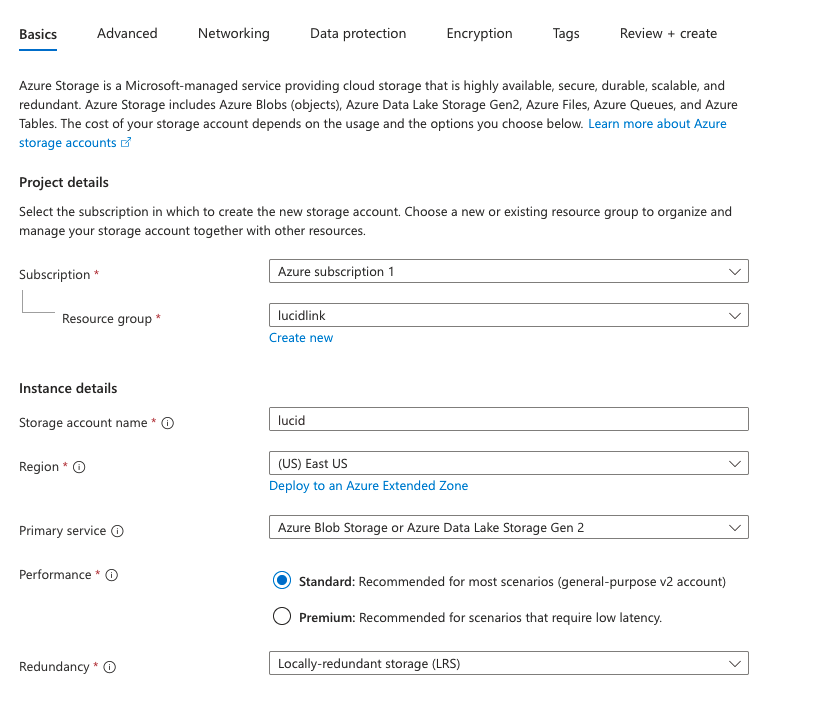The height and width of the screenshot is (717, 830).
Task: Switch to the Encryption tab
Action: coord(480,33)
